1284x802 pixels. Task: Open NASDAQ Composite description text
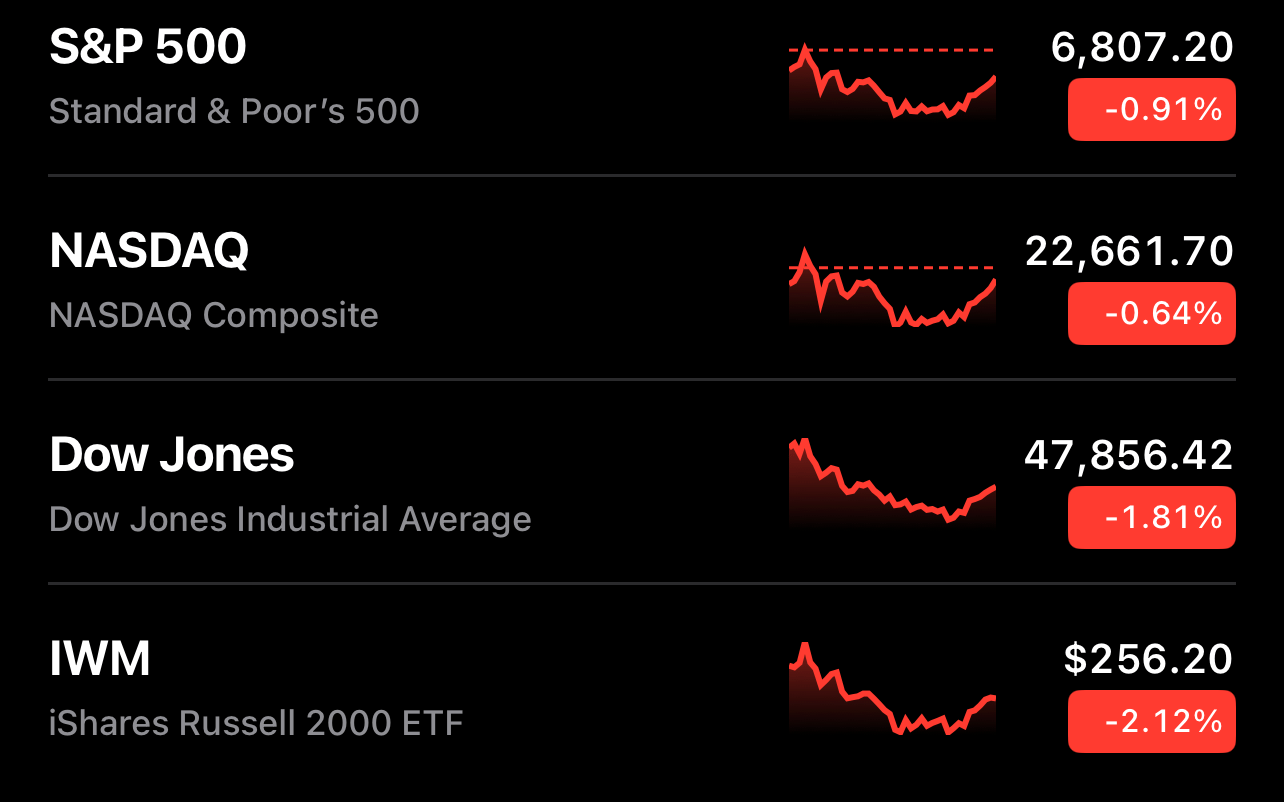click(214, 315)
